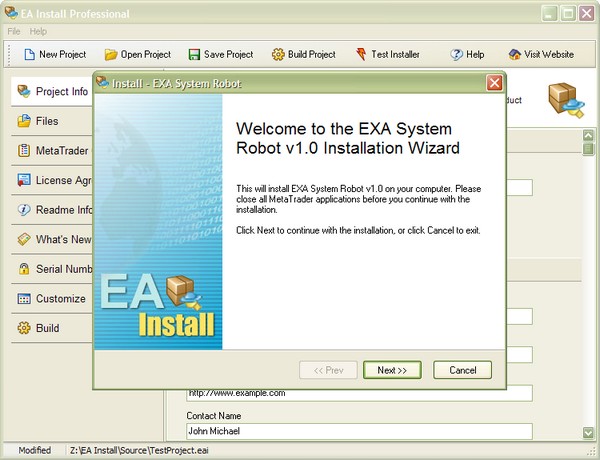The image size is (600, 460).
Task: Click the Readme Info sidebar icon
Action: 24,210
